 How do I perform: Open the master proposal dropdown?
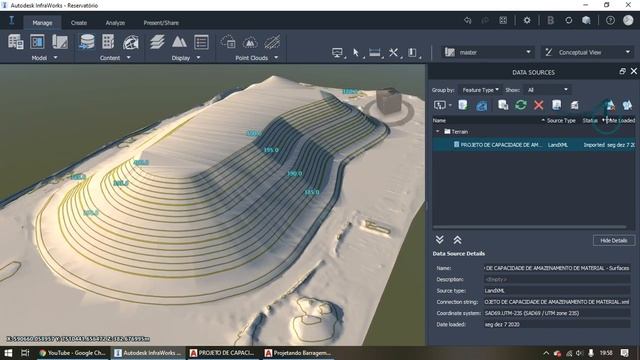488,52
